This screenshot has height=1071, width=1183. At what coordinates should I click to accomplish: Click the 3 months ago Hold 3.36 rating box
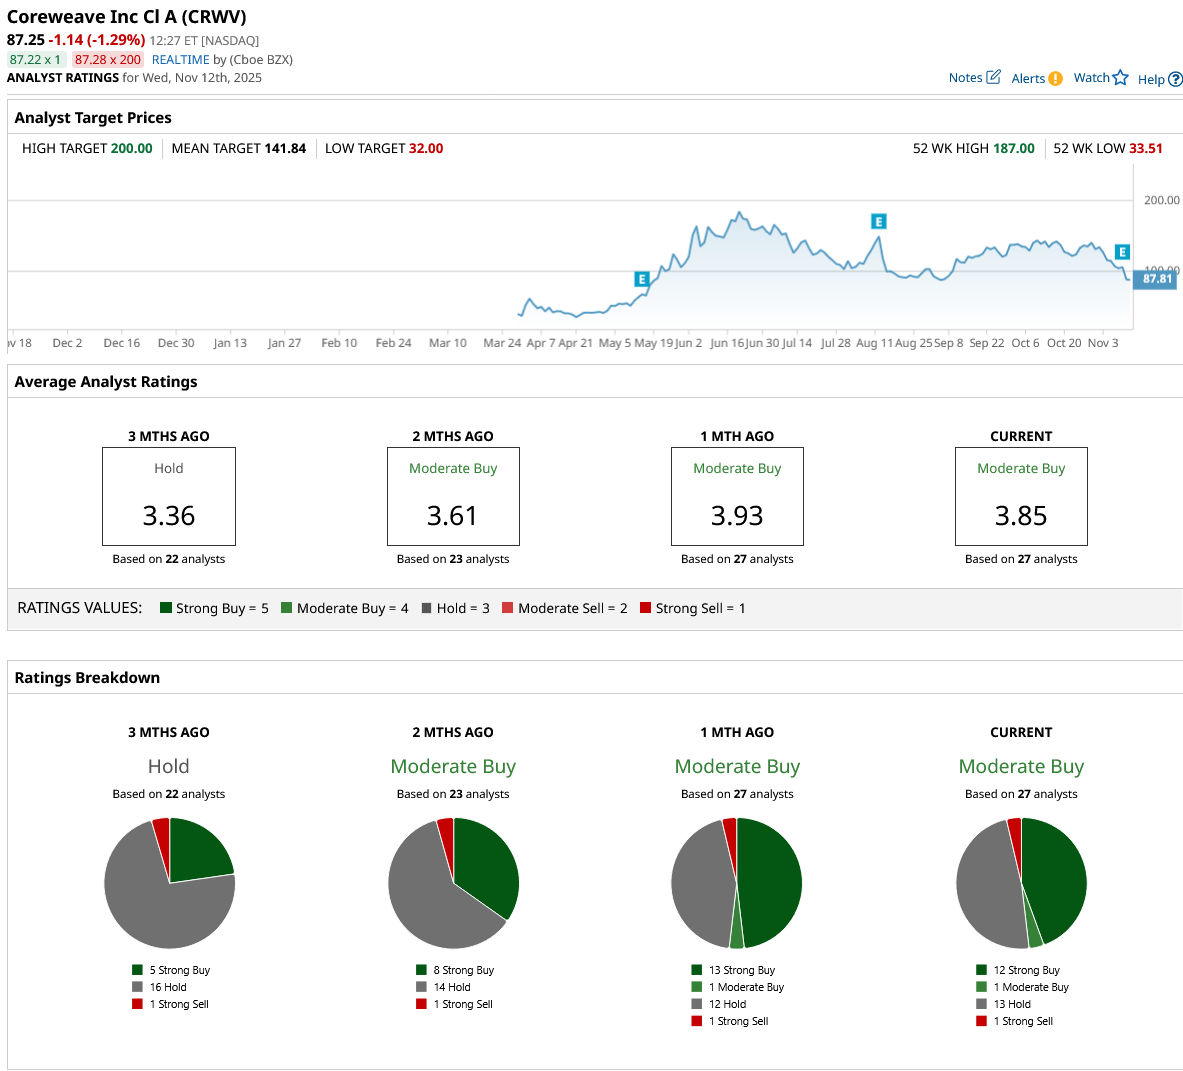(169, 496)
